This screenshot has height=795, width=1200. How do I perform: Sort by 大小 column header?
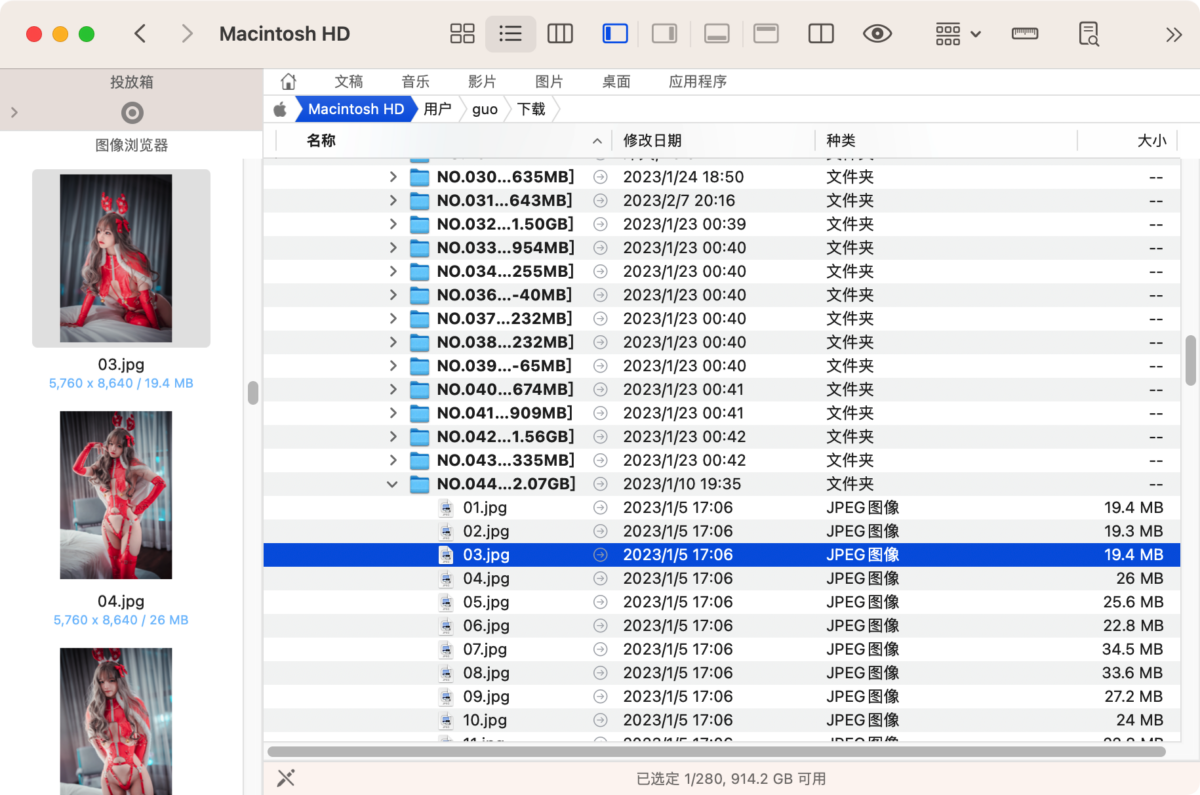(1152, 141)
